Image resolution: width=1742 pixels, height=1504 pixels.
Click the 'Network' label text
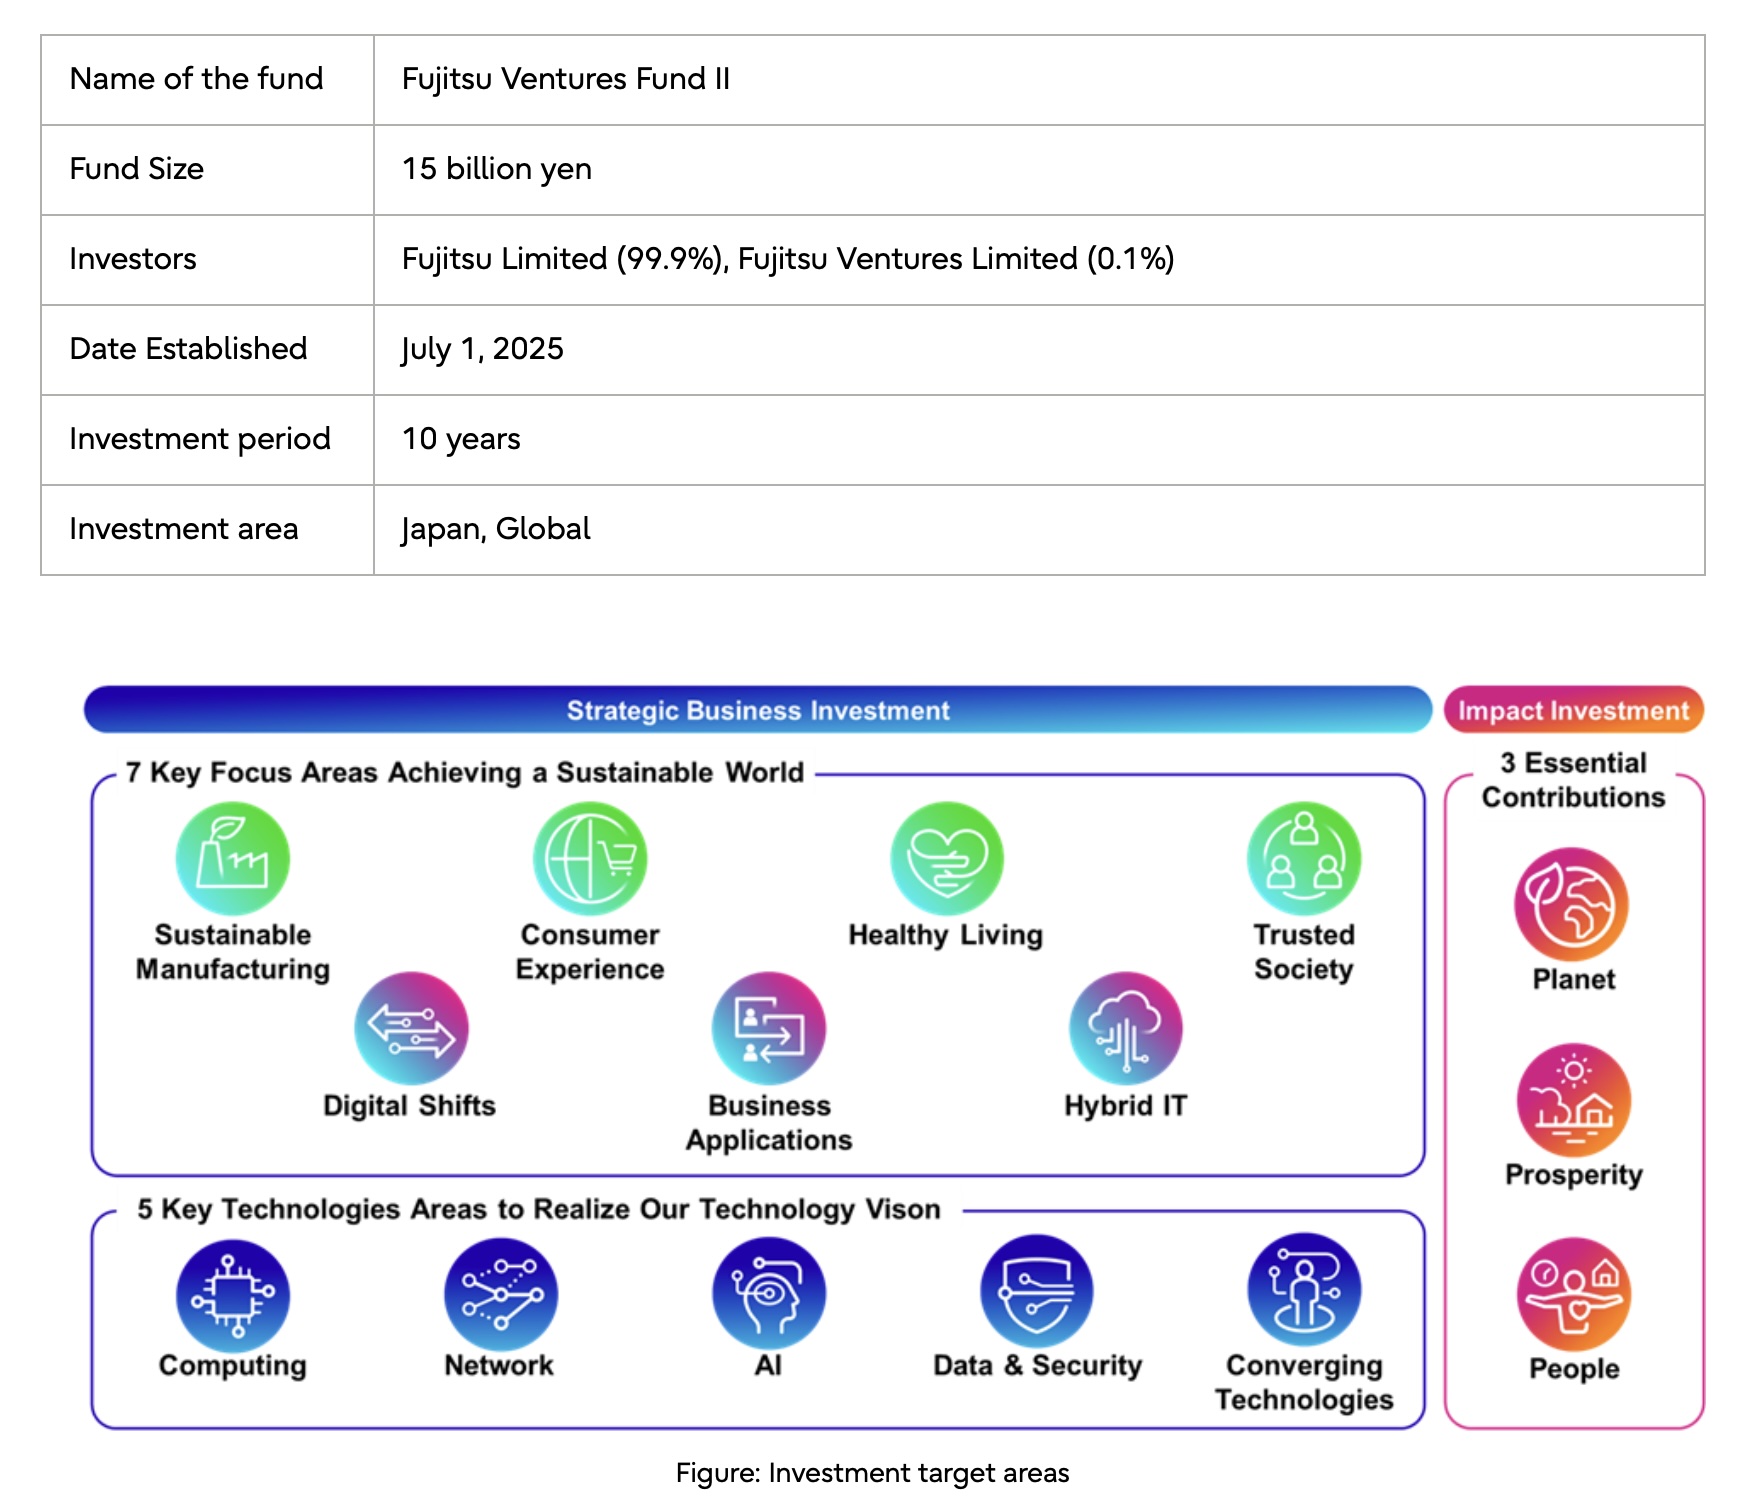click(499, 1366)
